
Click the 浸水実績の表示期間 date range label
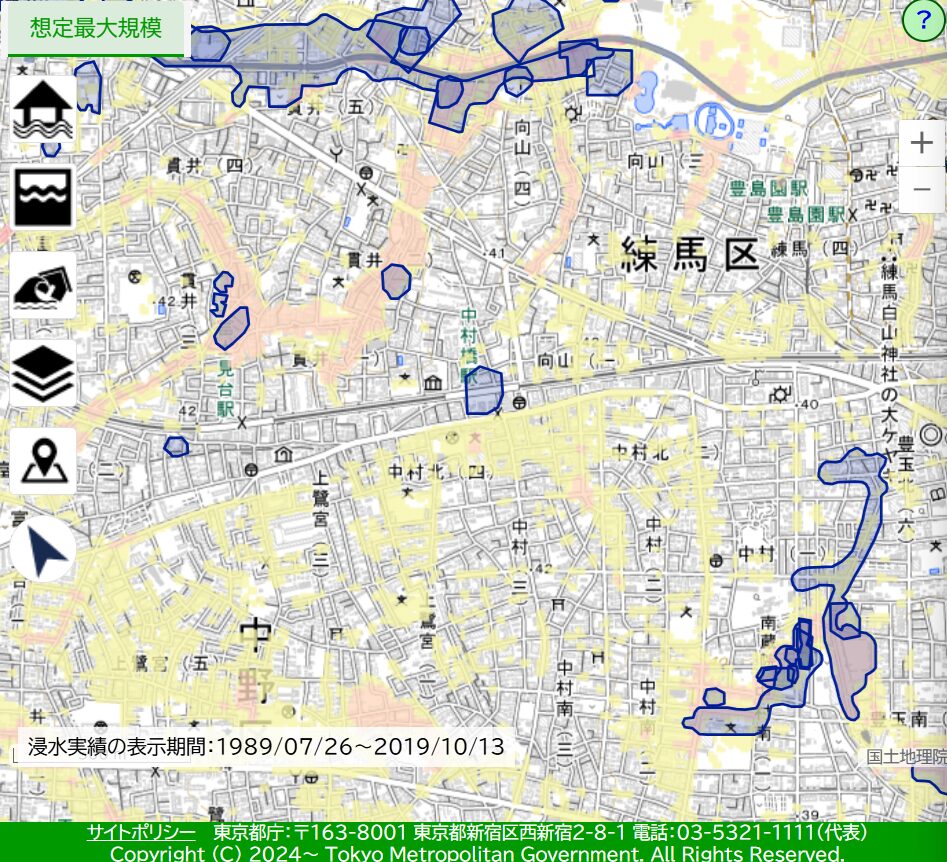point(266,747)
